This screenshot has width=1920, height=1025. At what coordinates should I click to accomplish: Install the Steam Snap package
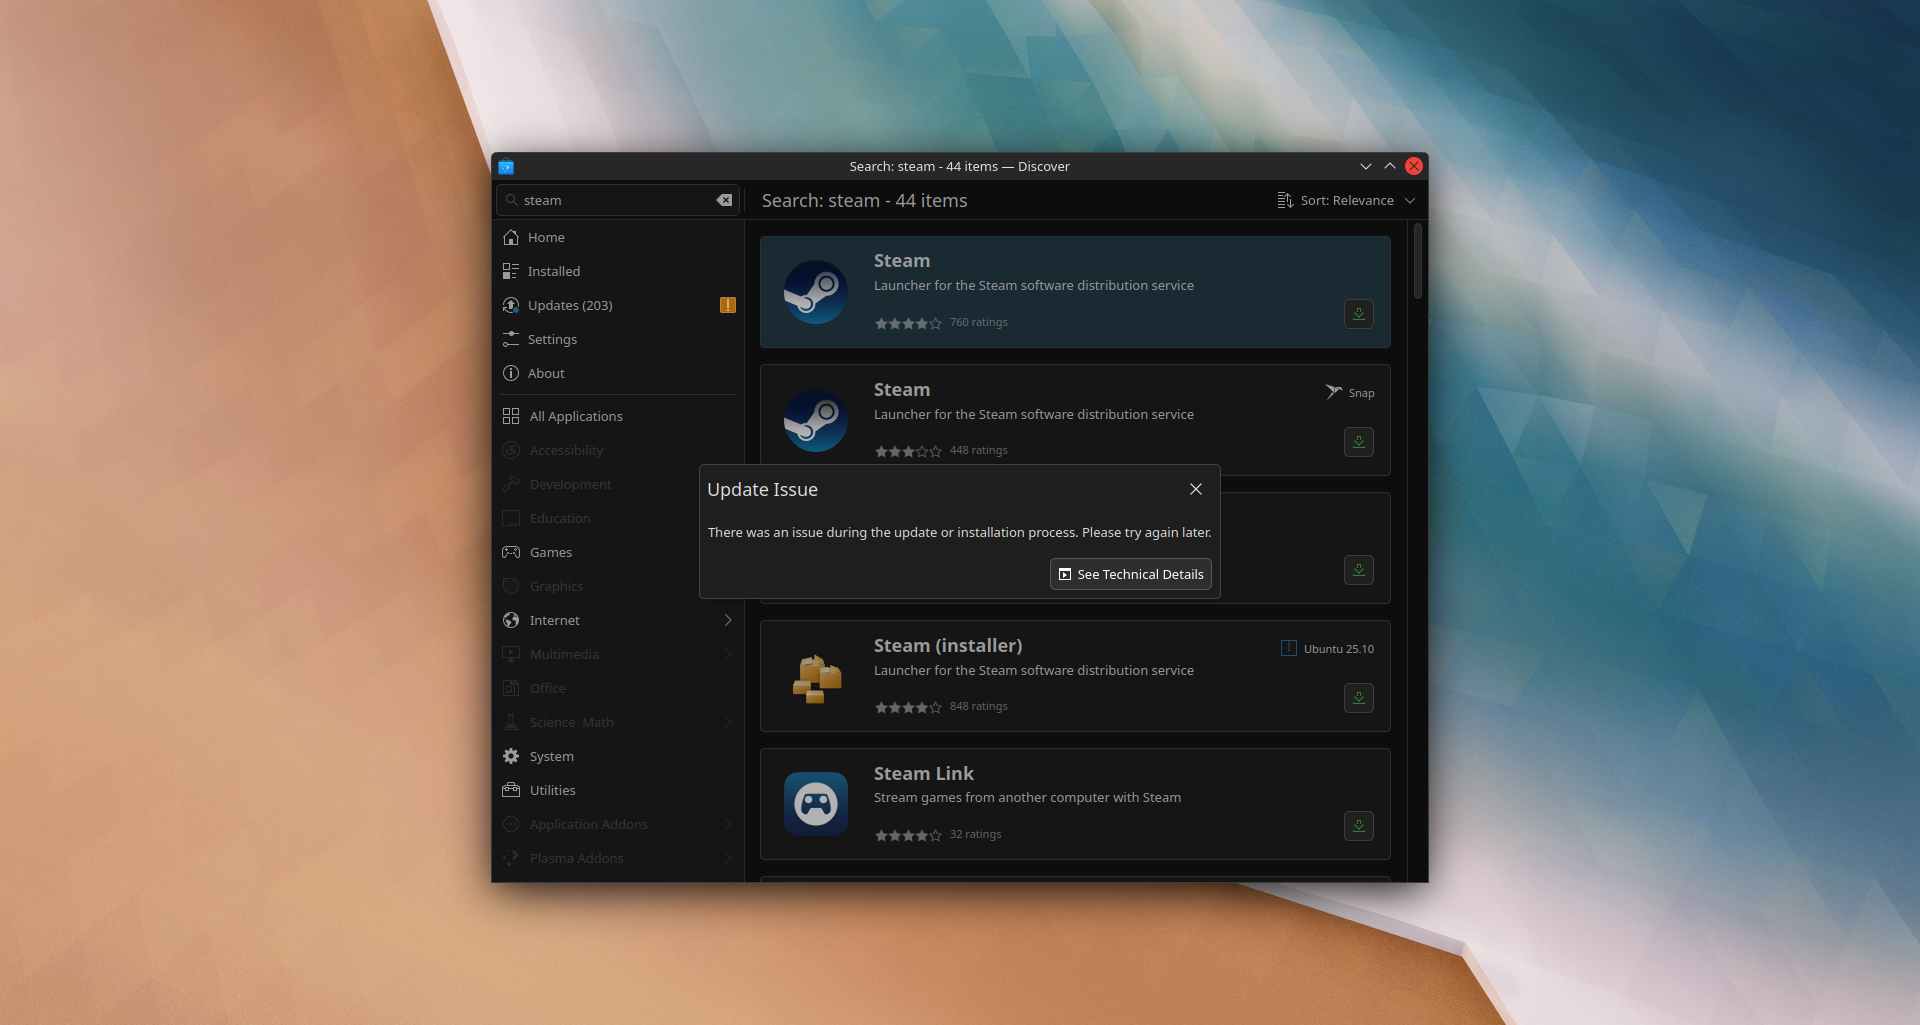[1359, 442]
